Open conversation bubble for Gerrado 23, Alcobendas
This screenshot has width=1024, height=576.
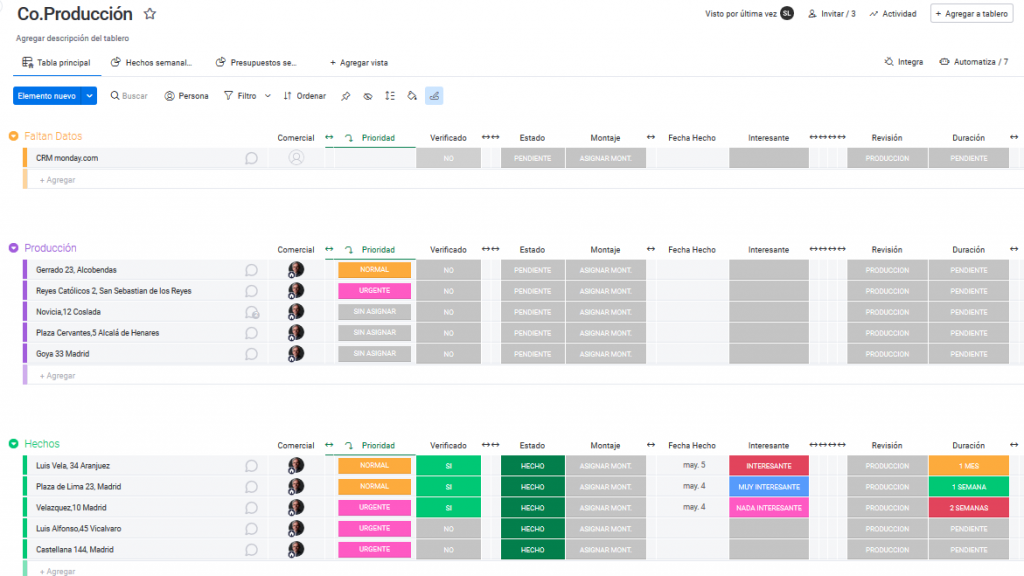(x=252, y=270)
